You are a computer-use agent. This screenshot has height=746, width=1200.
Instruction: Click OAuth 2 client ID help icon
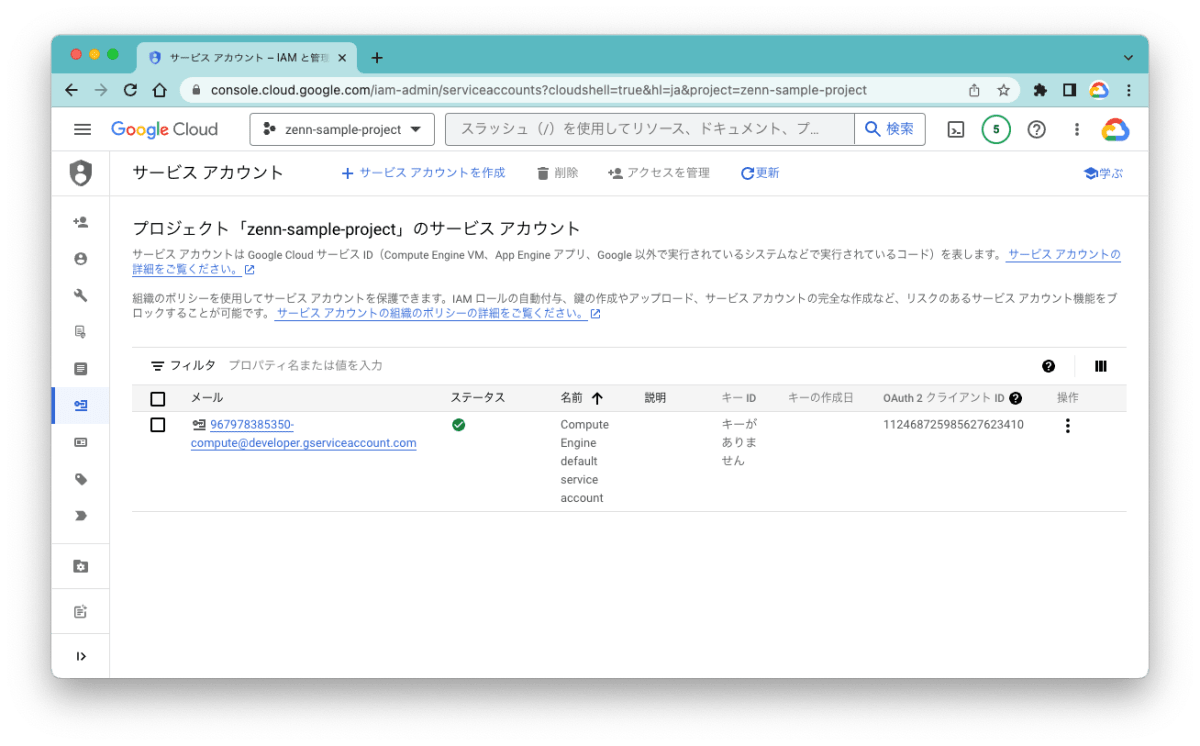tap(1016, 398)
